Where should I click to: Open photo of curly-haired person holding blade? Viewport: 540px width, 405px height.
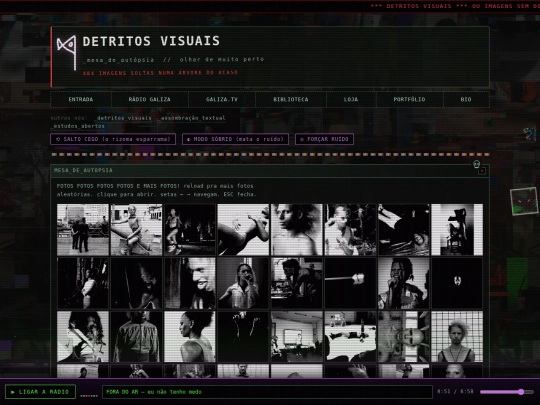click(x=83, y=337)
